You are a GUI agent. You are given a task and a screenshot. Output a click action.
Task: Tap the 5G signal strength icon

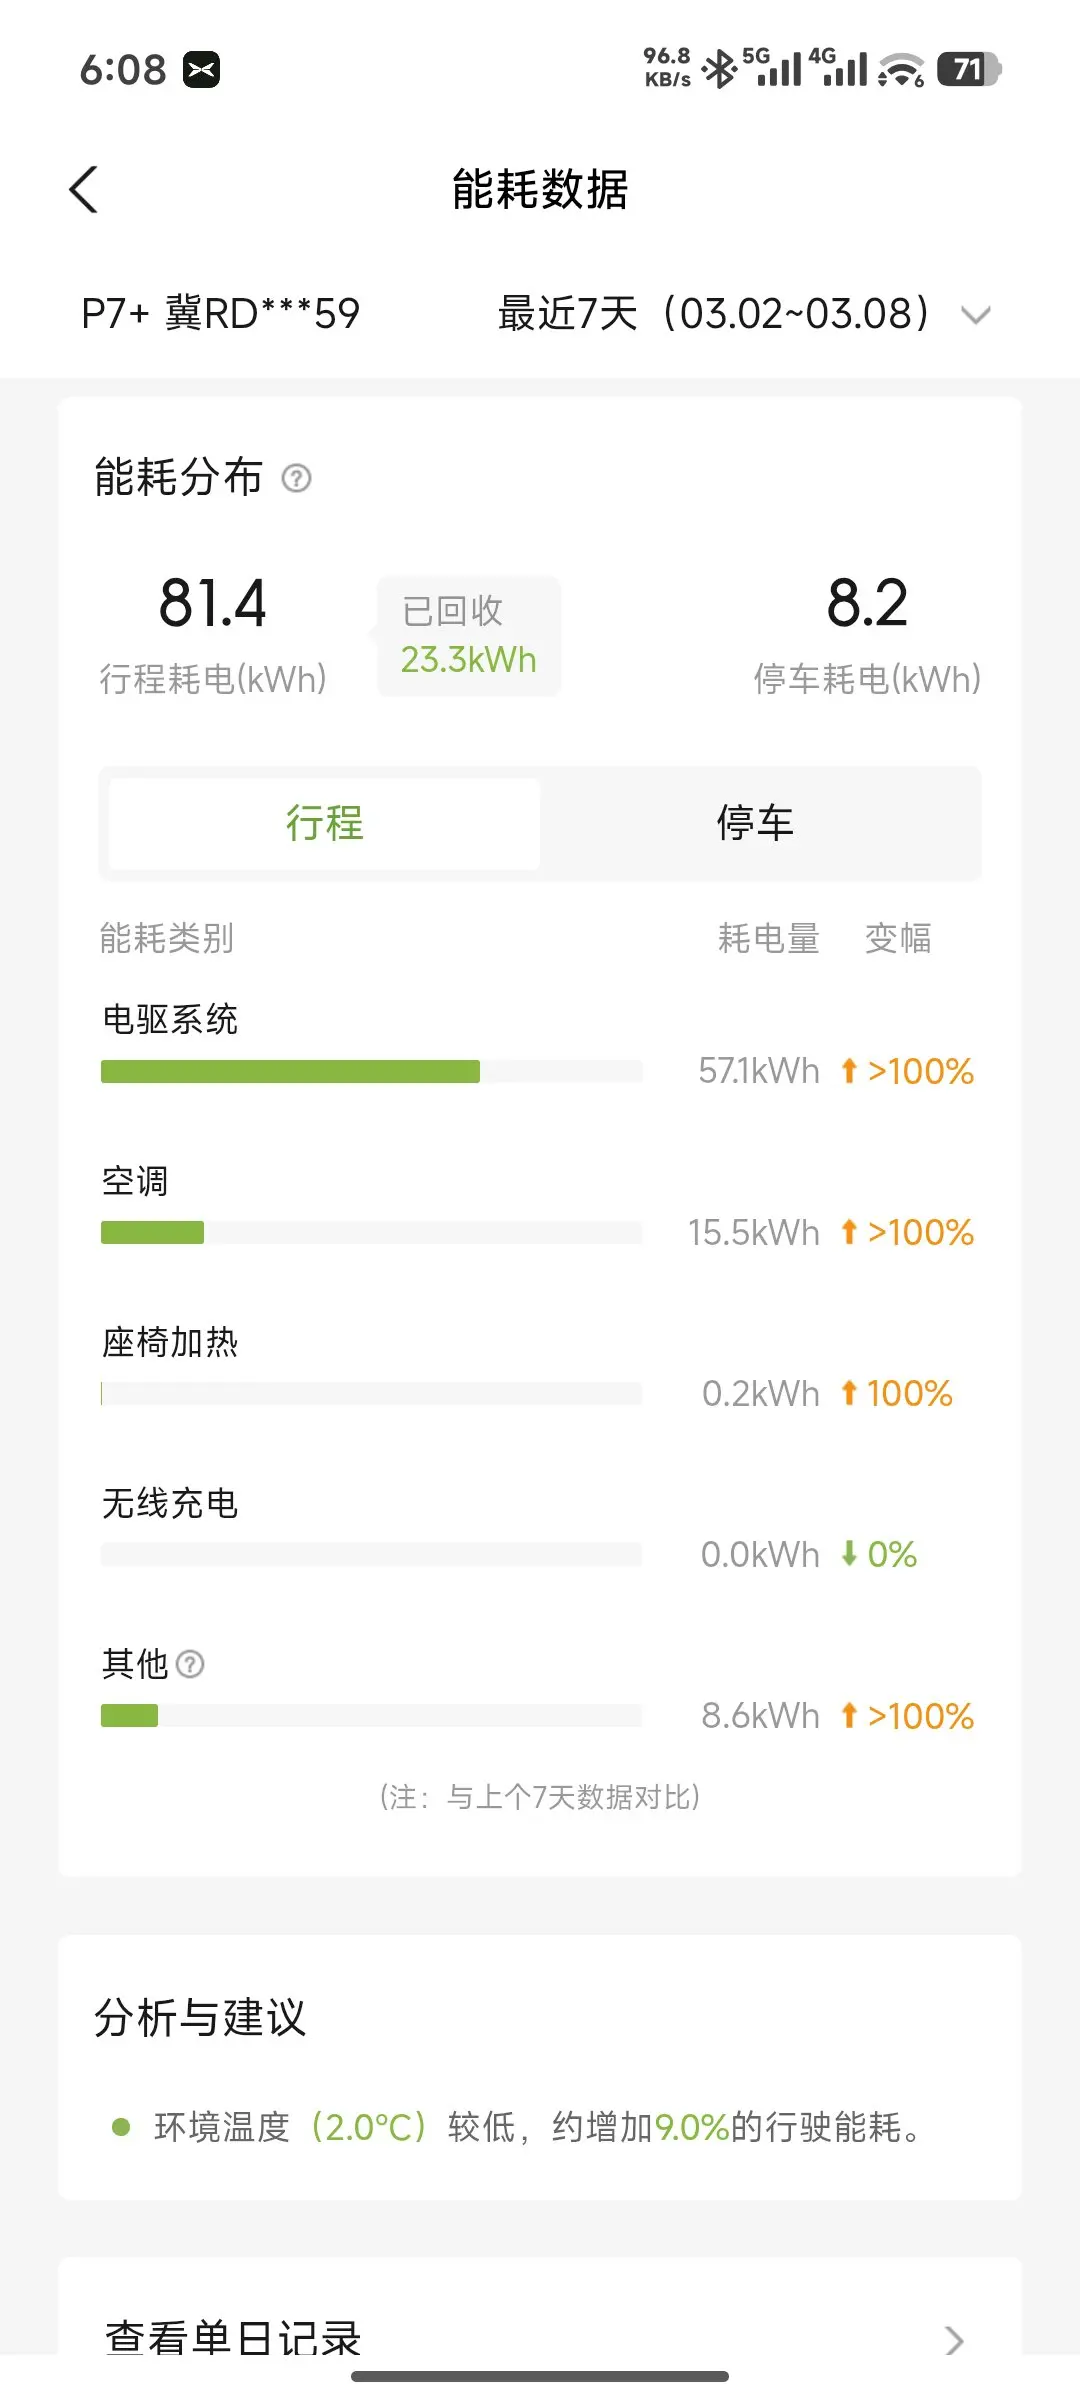(x=773, y=68)
